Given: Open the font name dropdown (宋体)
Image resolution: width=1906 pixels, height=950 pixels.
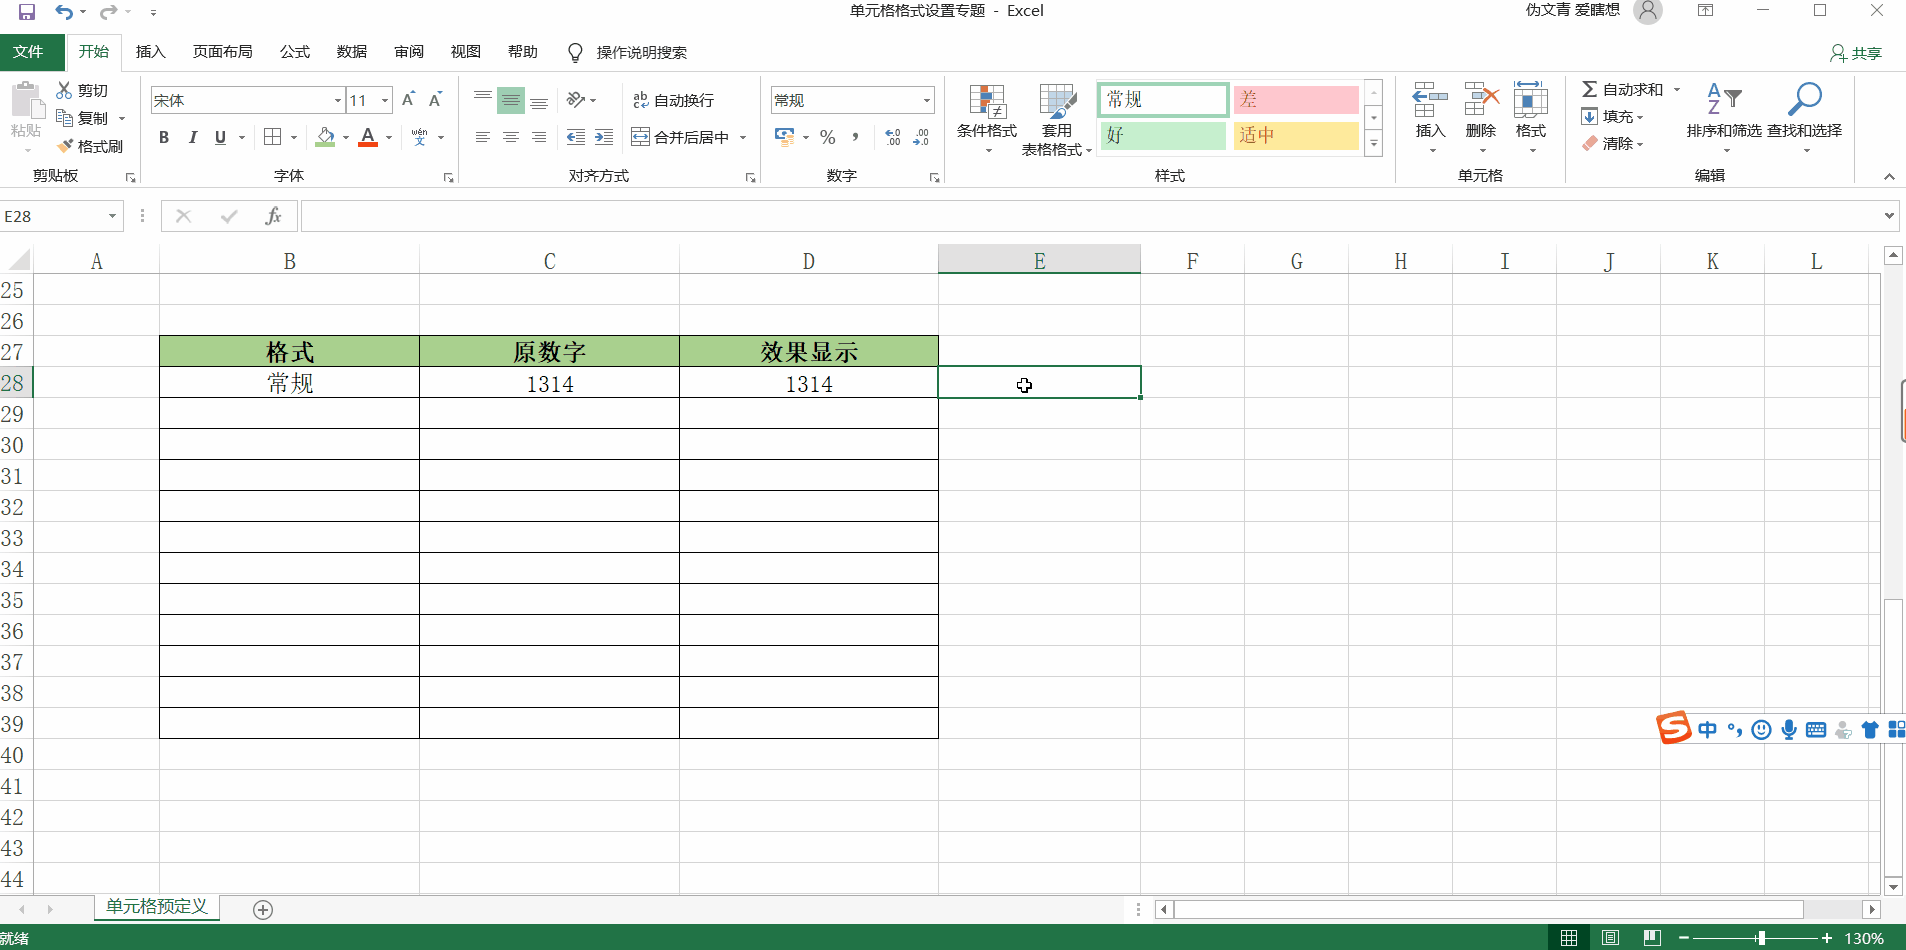Looking at the screenshot, I should click(337, 100).
